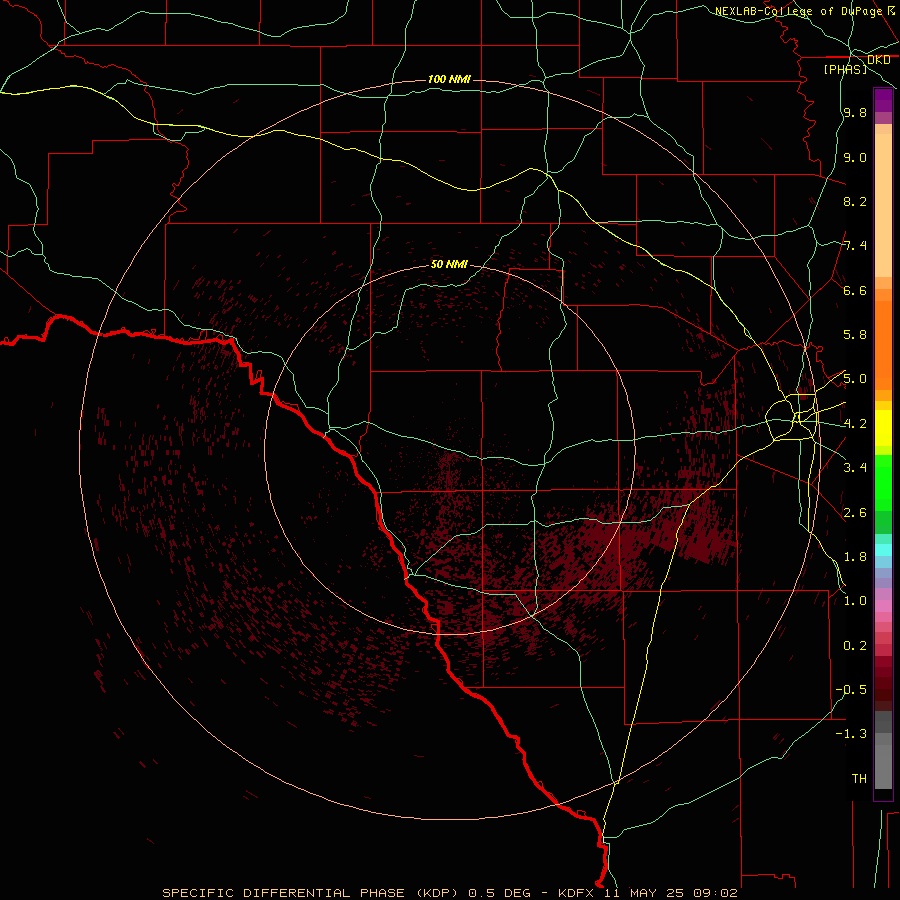Click the 50 NMI range ring label

pos(449,264)
